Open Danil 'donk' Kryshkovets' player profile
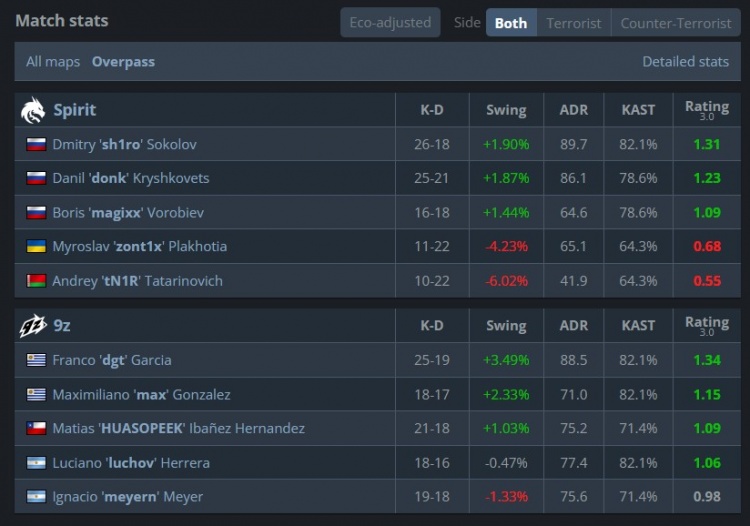750x526 pixels. 131,178
